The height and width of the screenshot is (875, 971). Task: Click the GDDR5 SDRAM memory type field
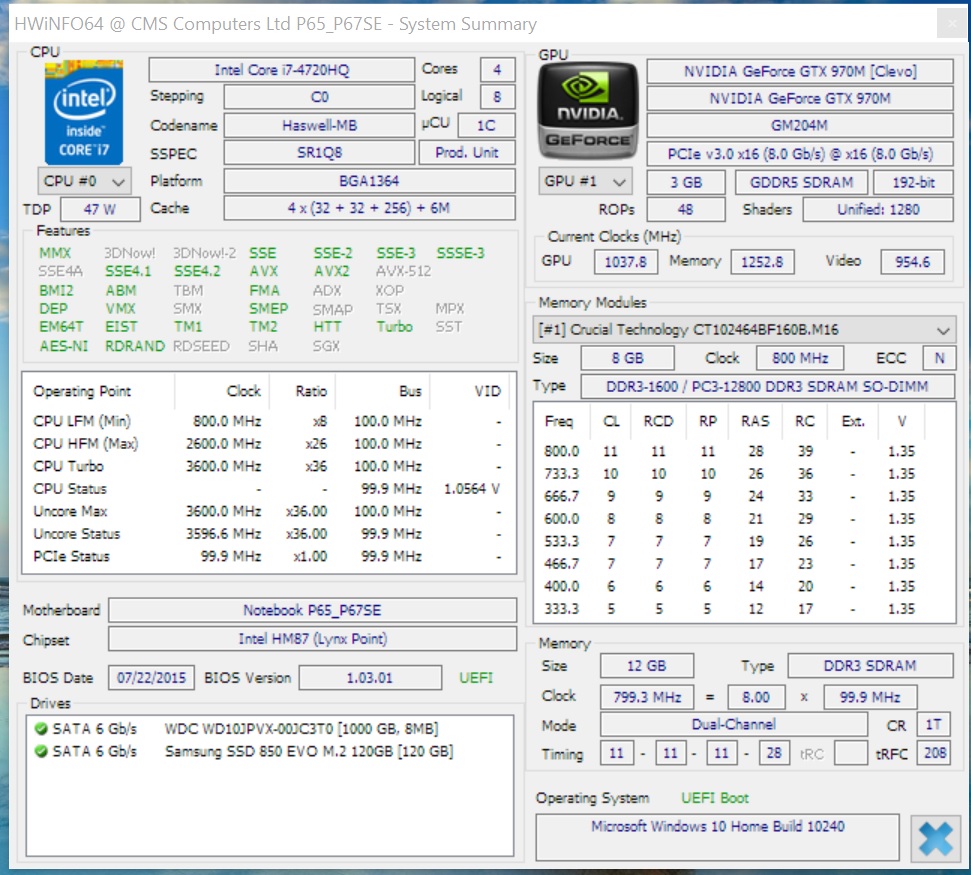801,182
